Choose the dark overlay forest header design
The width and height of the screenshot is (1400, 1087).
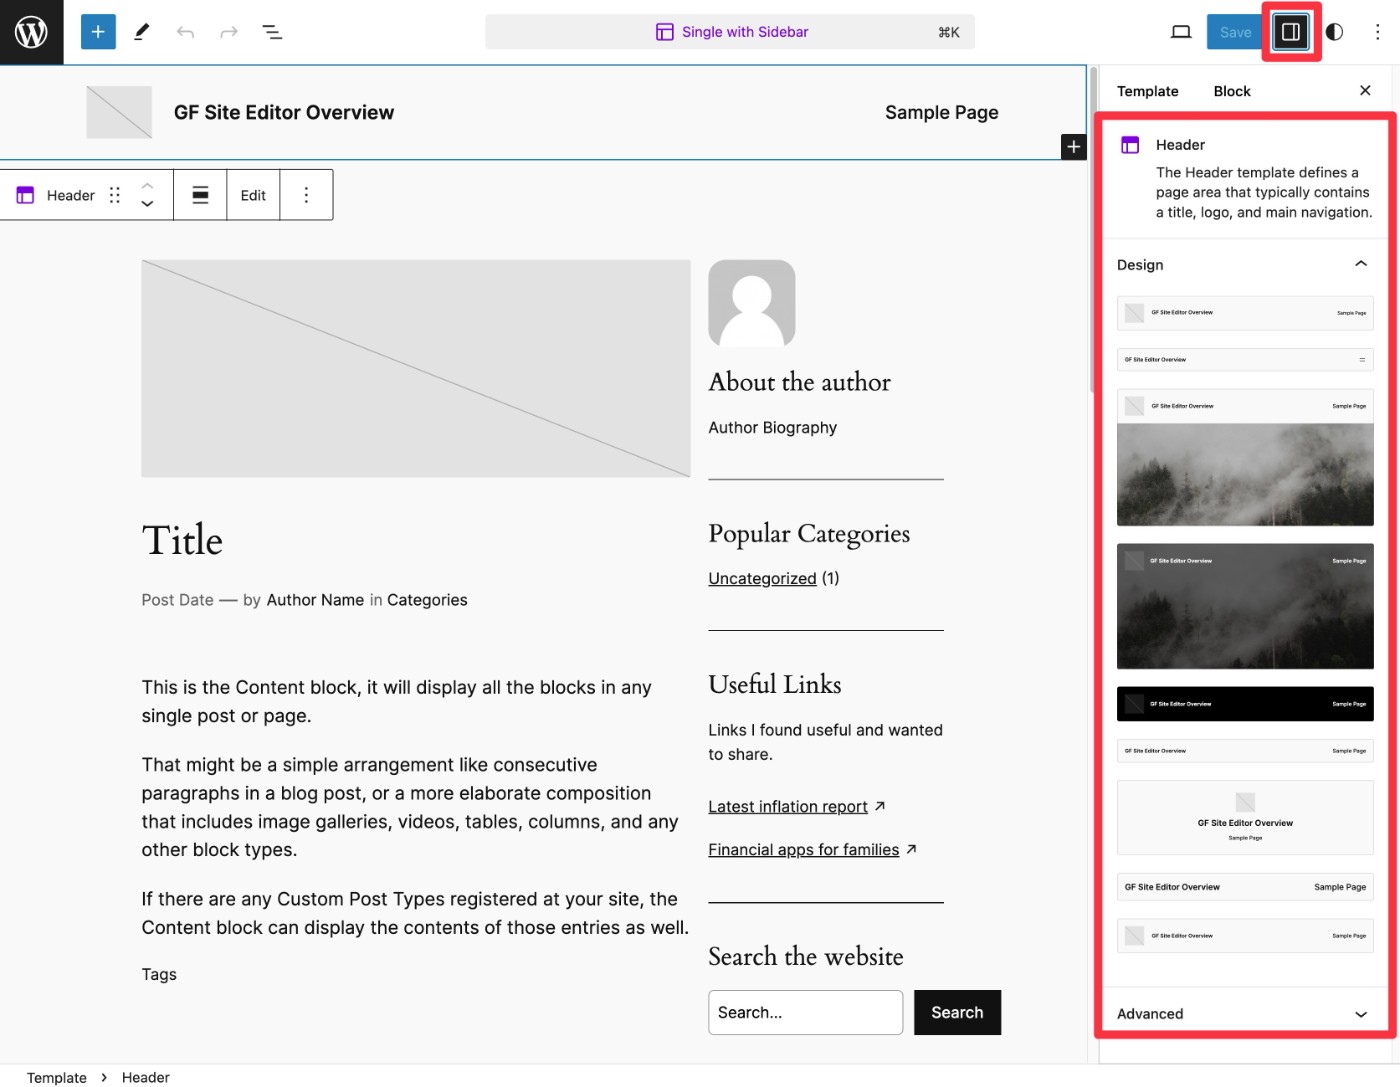(x=1245, y=606)
